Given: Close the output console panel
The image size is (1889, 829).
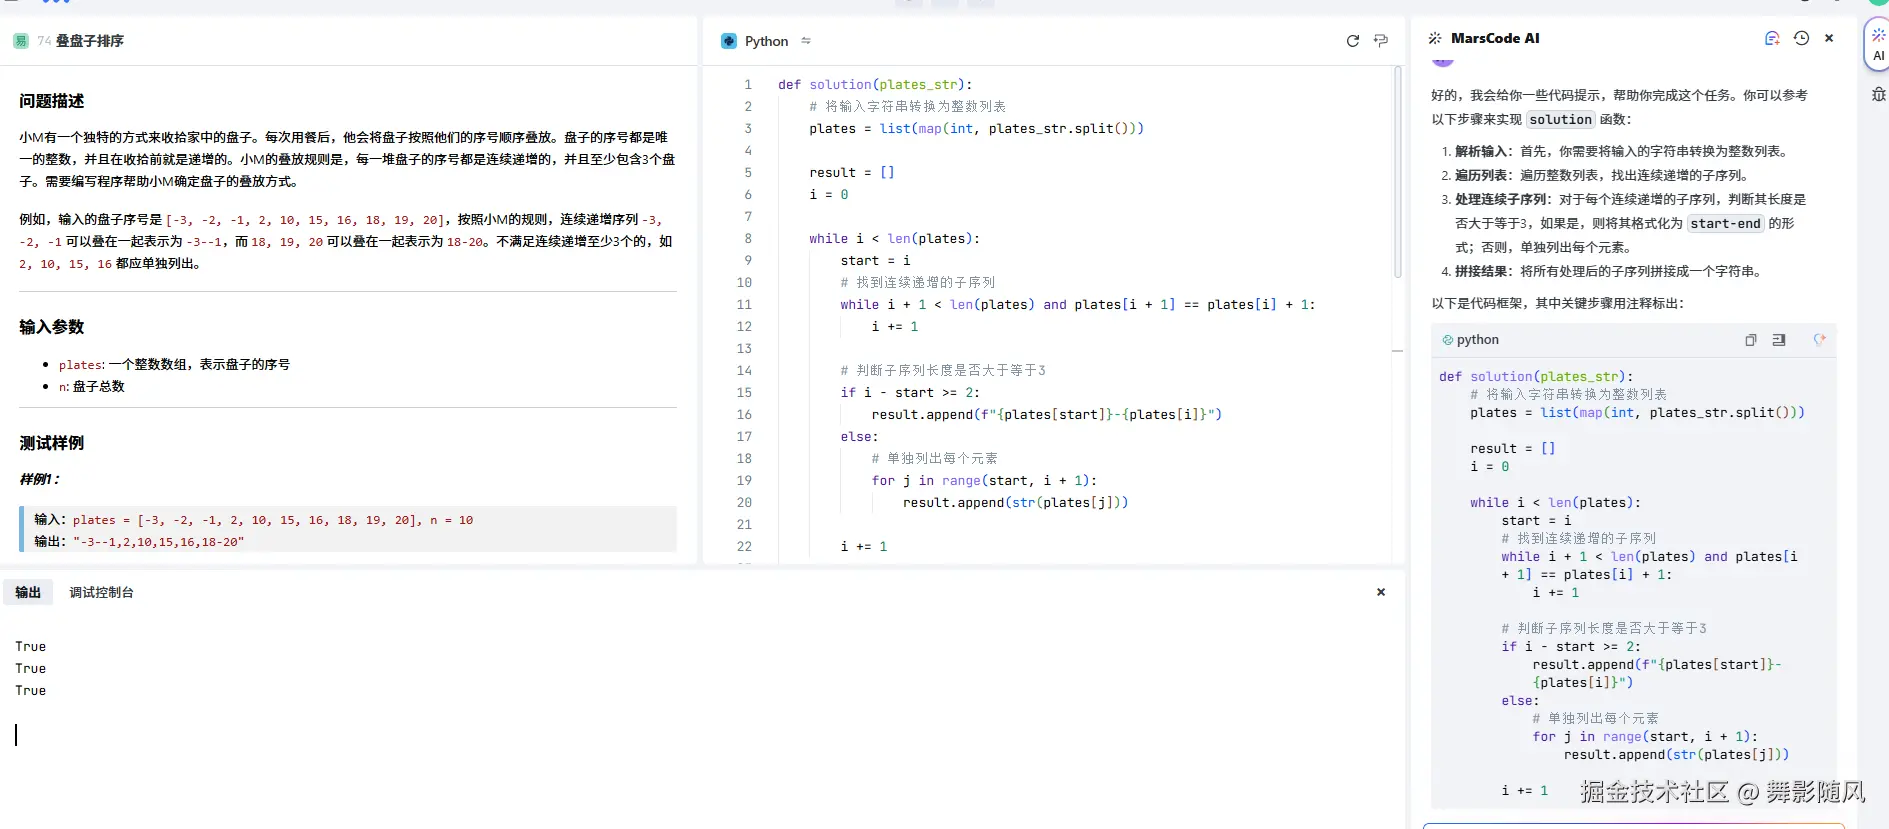Looking at the screenshot, I should tap(1380, 592).
